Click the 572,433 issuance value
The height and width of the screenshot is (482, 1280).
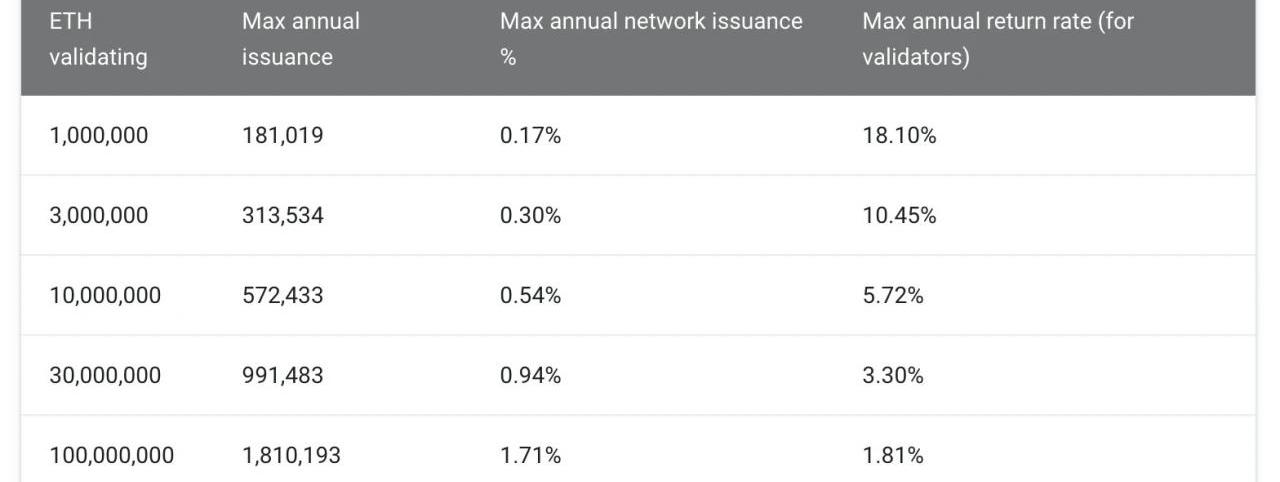tap(282, 296)
